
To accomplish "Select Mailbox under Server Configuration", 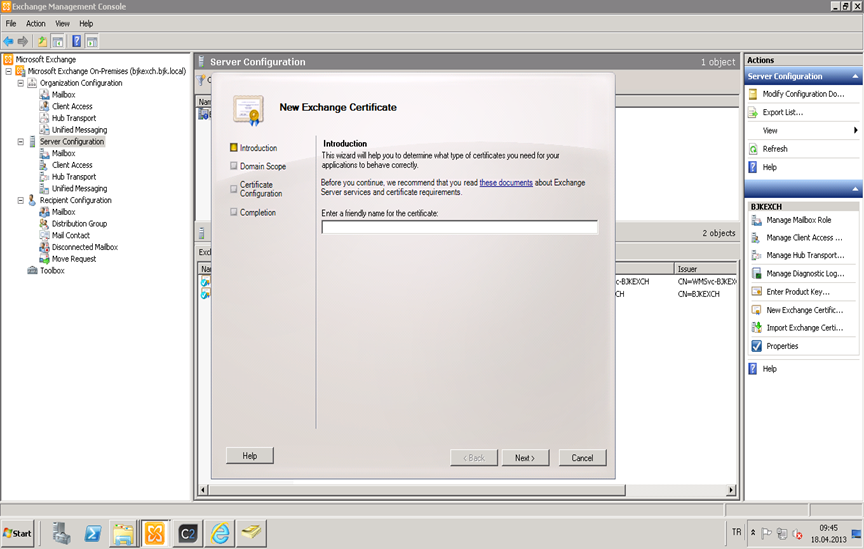I will 63,153.
